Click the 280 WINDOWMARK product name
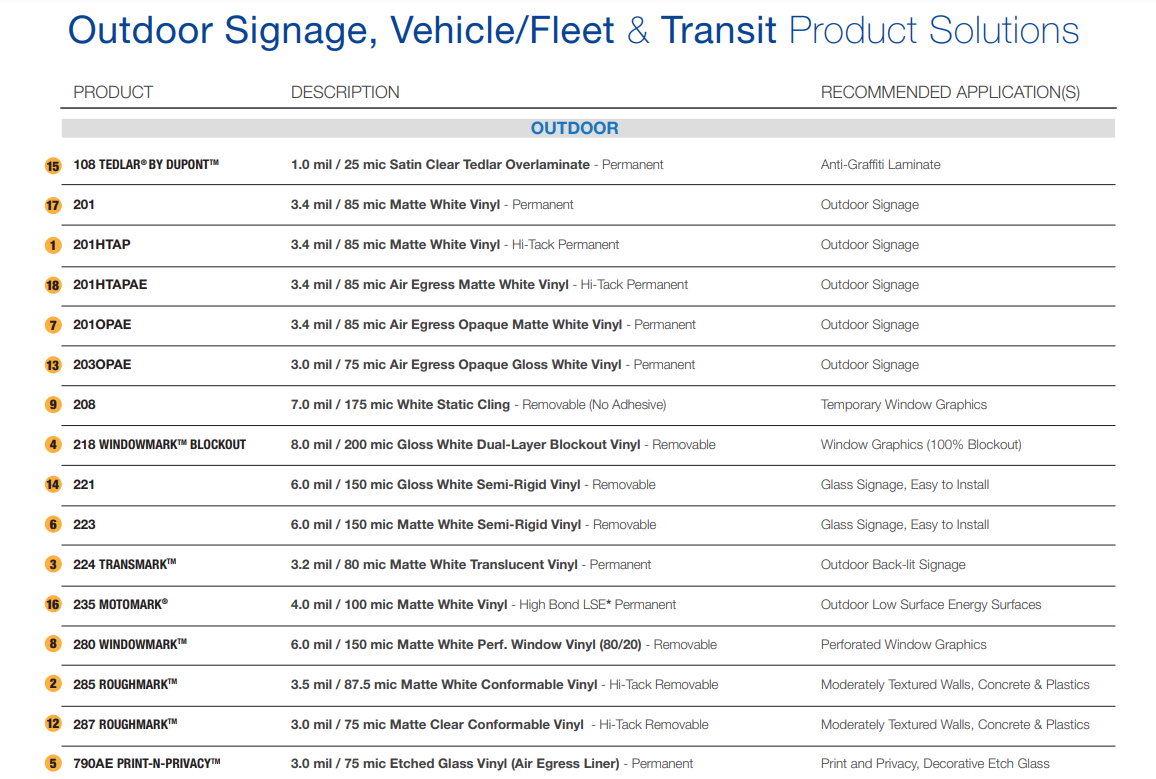Image resolution: width=1156 pixels, height=779 pixels. point(130,644)
